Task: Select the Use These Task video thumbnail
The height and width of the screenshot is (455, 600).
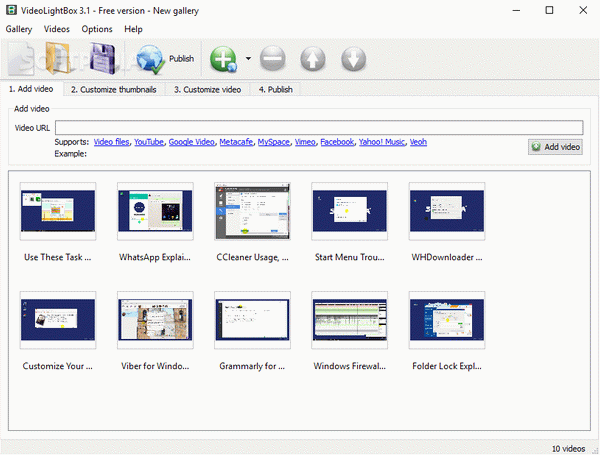Action: click(58, 211)
